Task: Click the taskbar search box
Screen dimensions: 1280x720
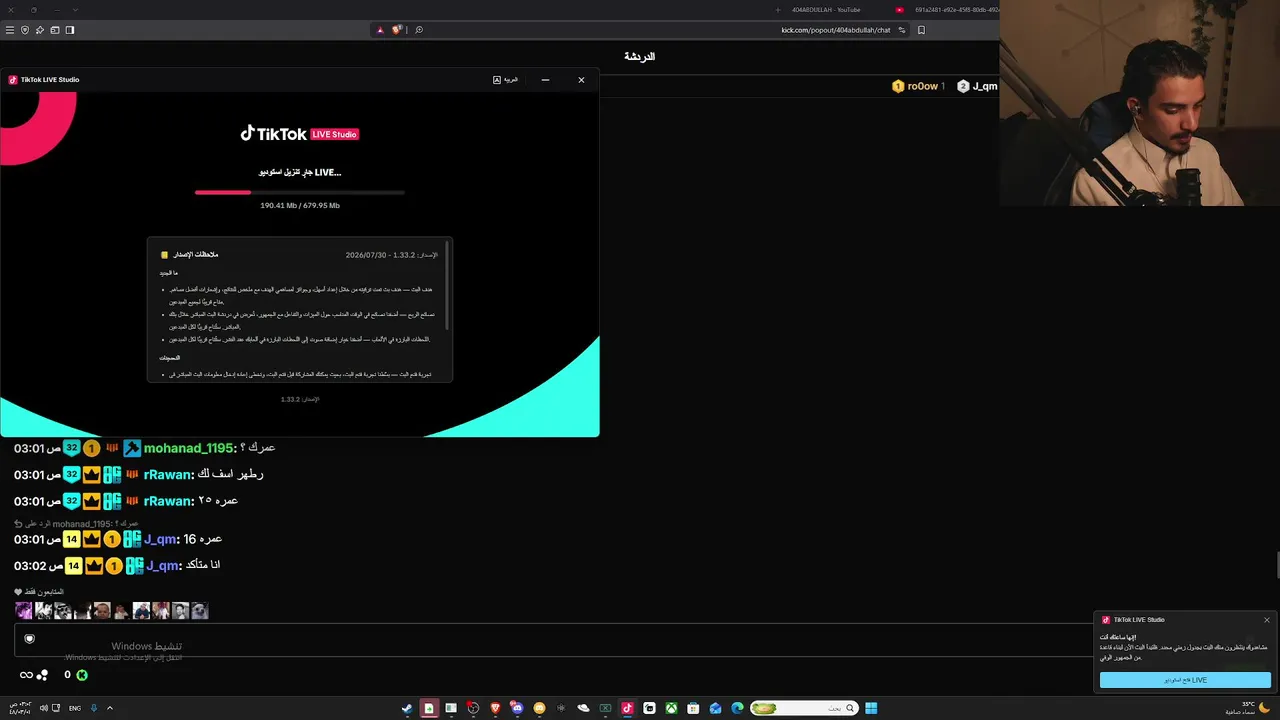Action: click(x=804, y=708)
